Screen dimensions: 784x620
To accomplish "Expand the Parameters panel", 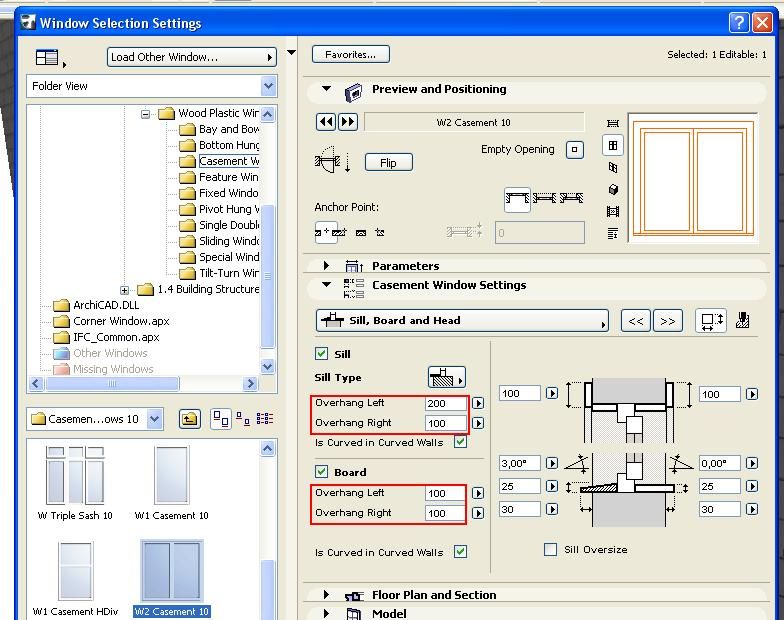I will click(x=326, y=266).
